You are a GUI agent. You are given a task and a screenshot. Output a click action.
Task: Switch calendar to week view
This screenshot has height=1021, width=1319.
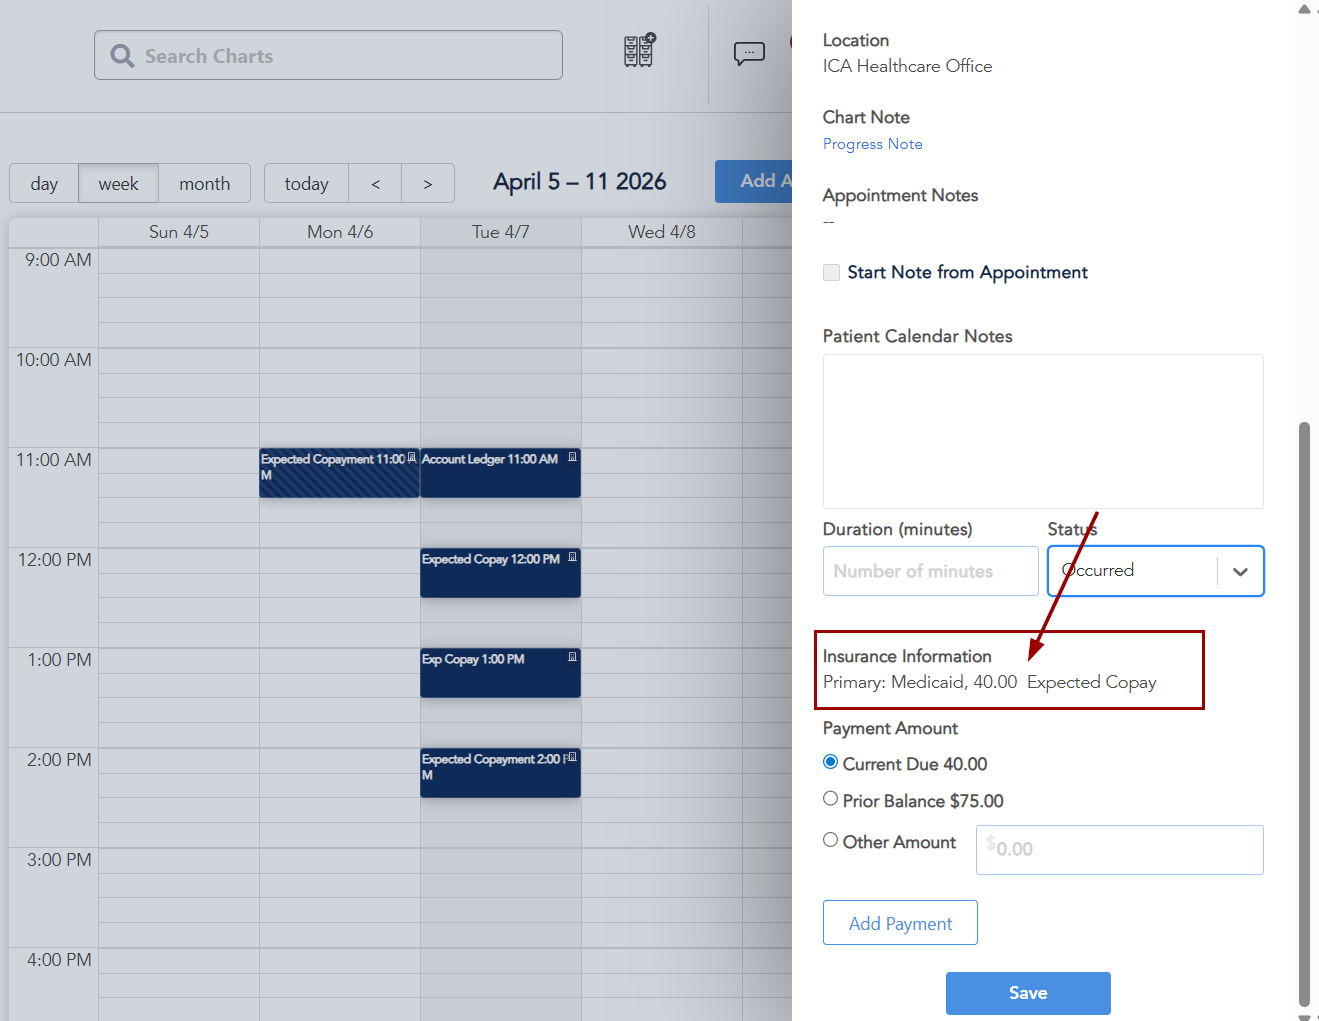tap(118, 183)
